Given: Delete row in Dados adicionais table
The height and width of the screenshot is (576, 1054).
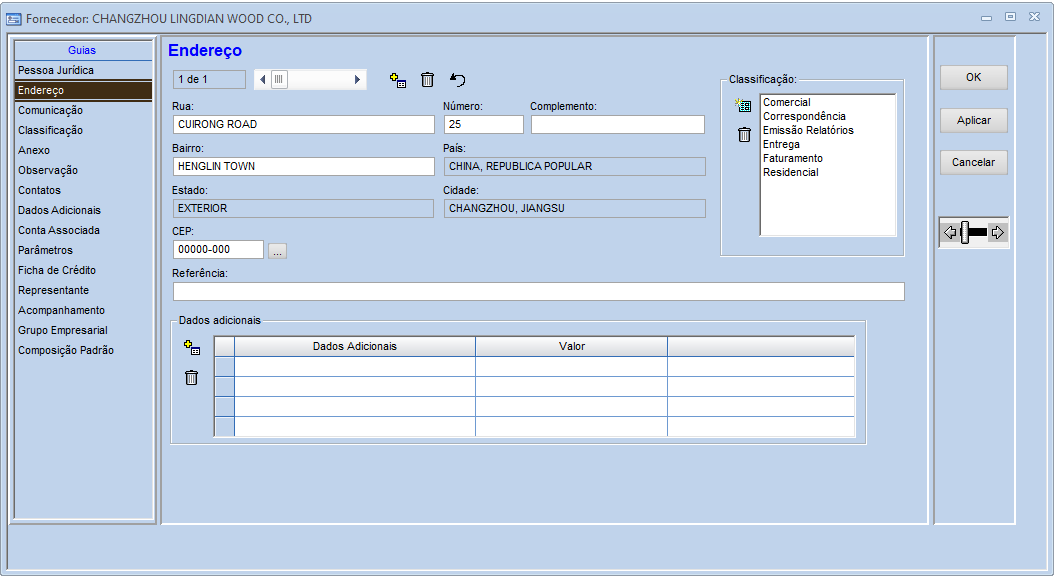Looking at the screenshot, I should (x=192, y=377).
